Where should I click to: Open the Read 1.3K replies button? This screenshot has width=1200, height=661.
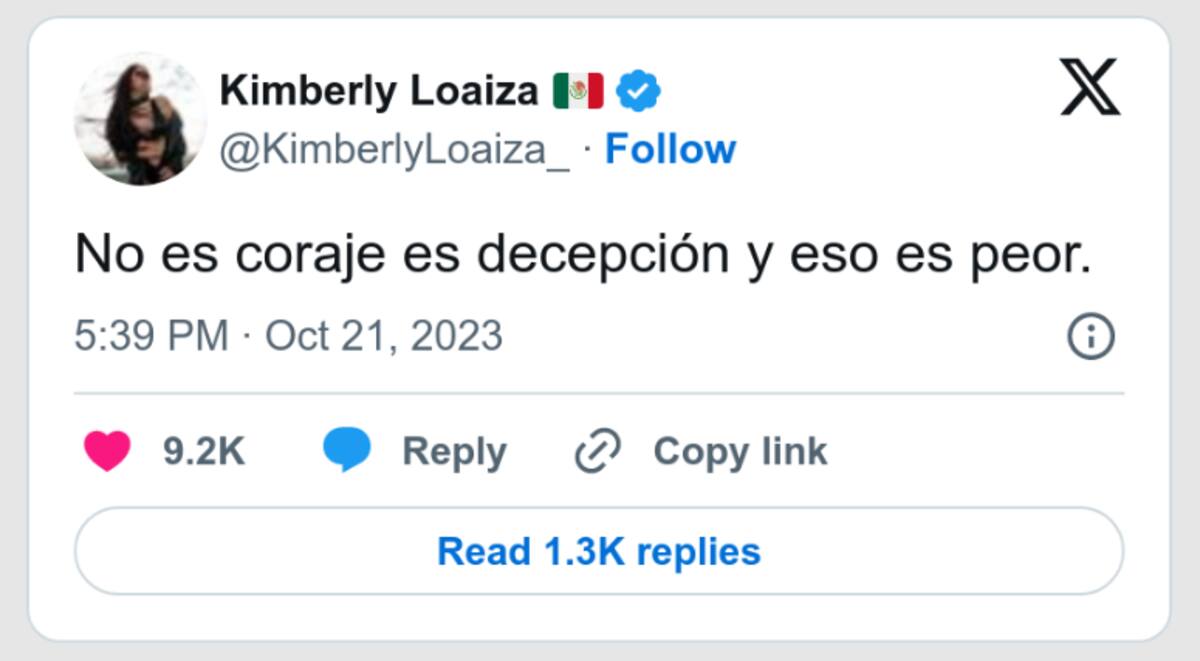(599, 551)
